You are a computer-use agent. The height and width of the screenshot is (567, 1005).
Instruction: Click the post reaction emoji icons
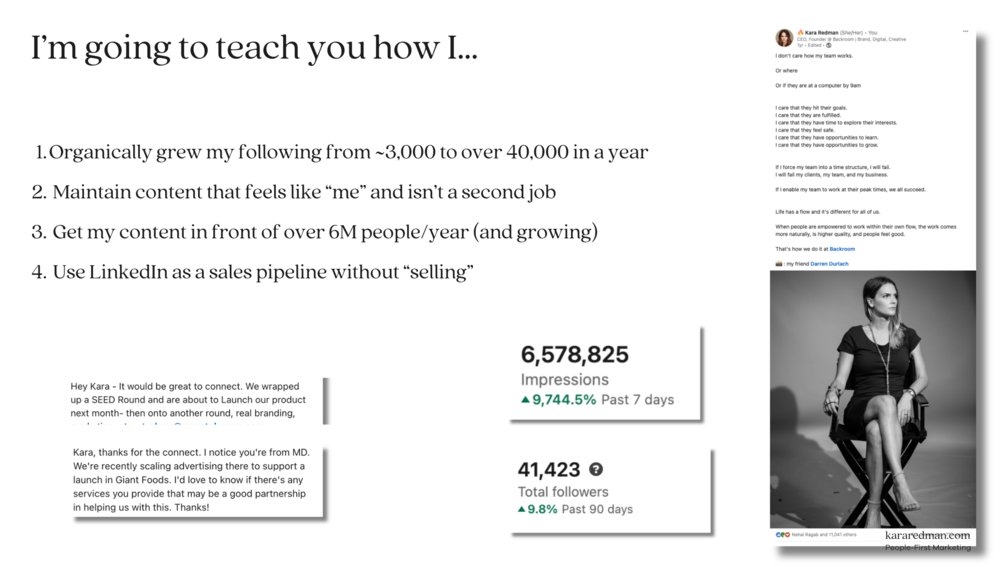[x=783, y=534]
